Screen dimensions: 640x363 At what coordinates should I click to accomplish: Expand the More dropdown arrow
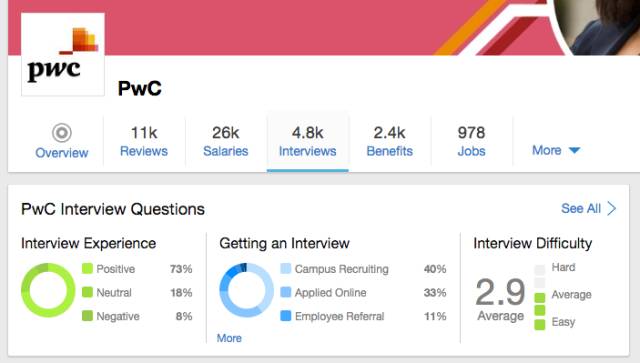pos(574,151)
